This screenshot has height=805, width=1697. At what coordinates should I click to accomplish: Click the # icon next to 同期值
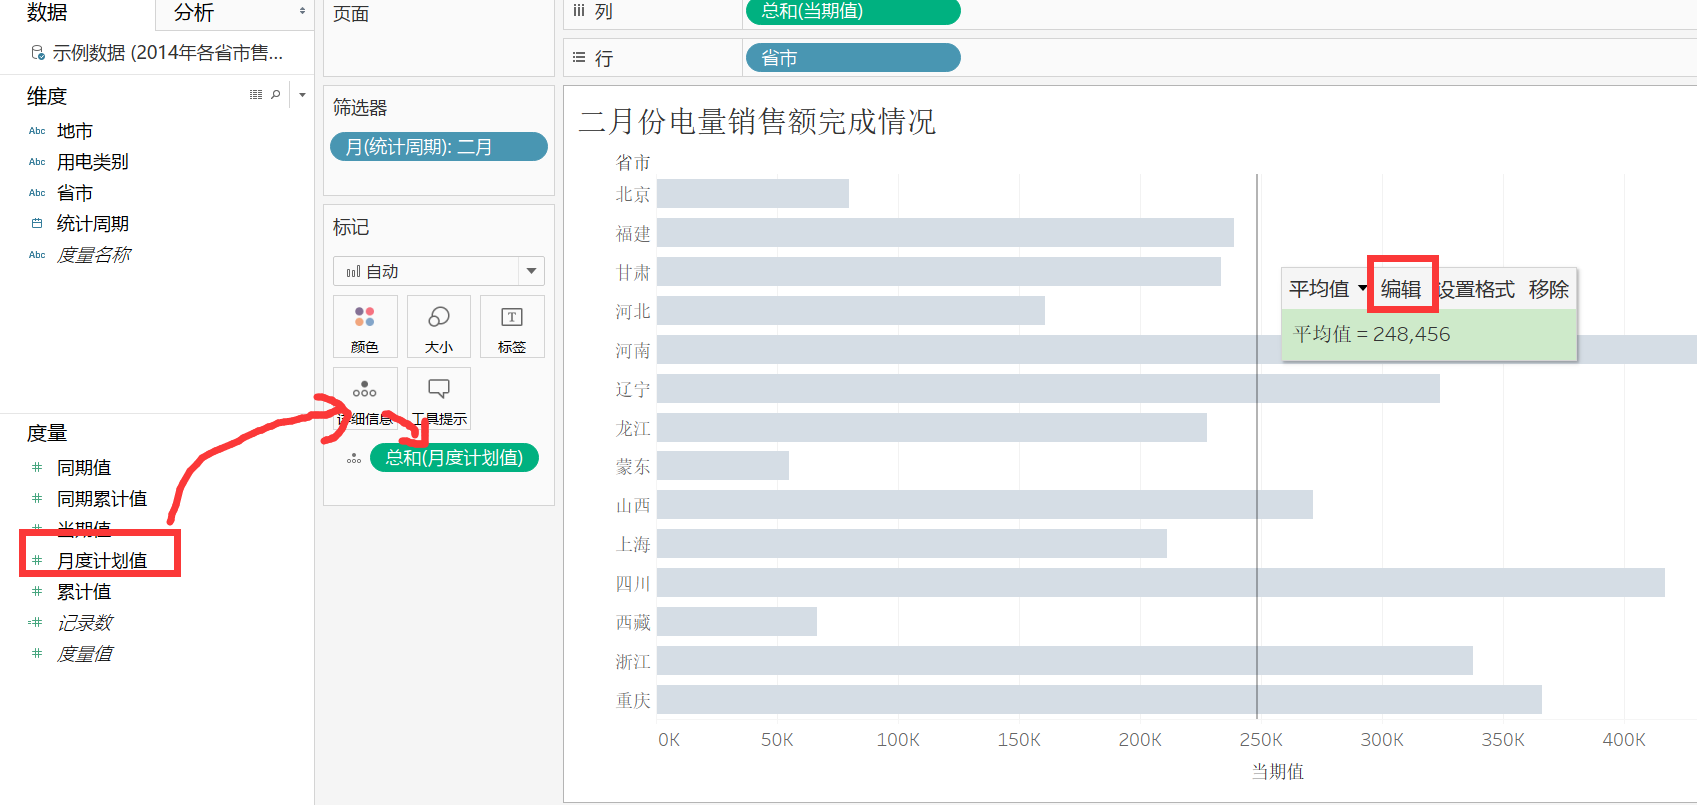coord(37,467)
